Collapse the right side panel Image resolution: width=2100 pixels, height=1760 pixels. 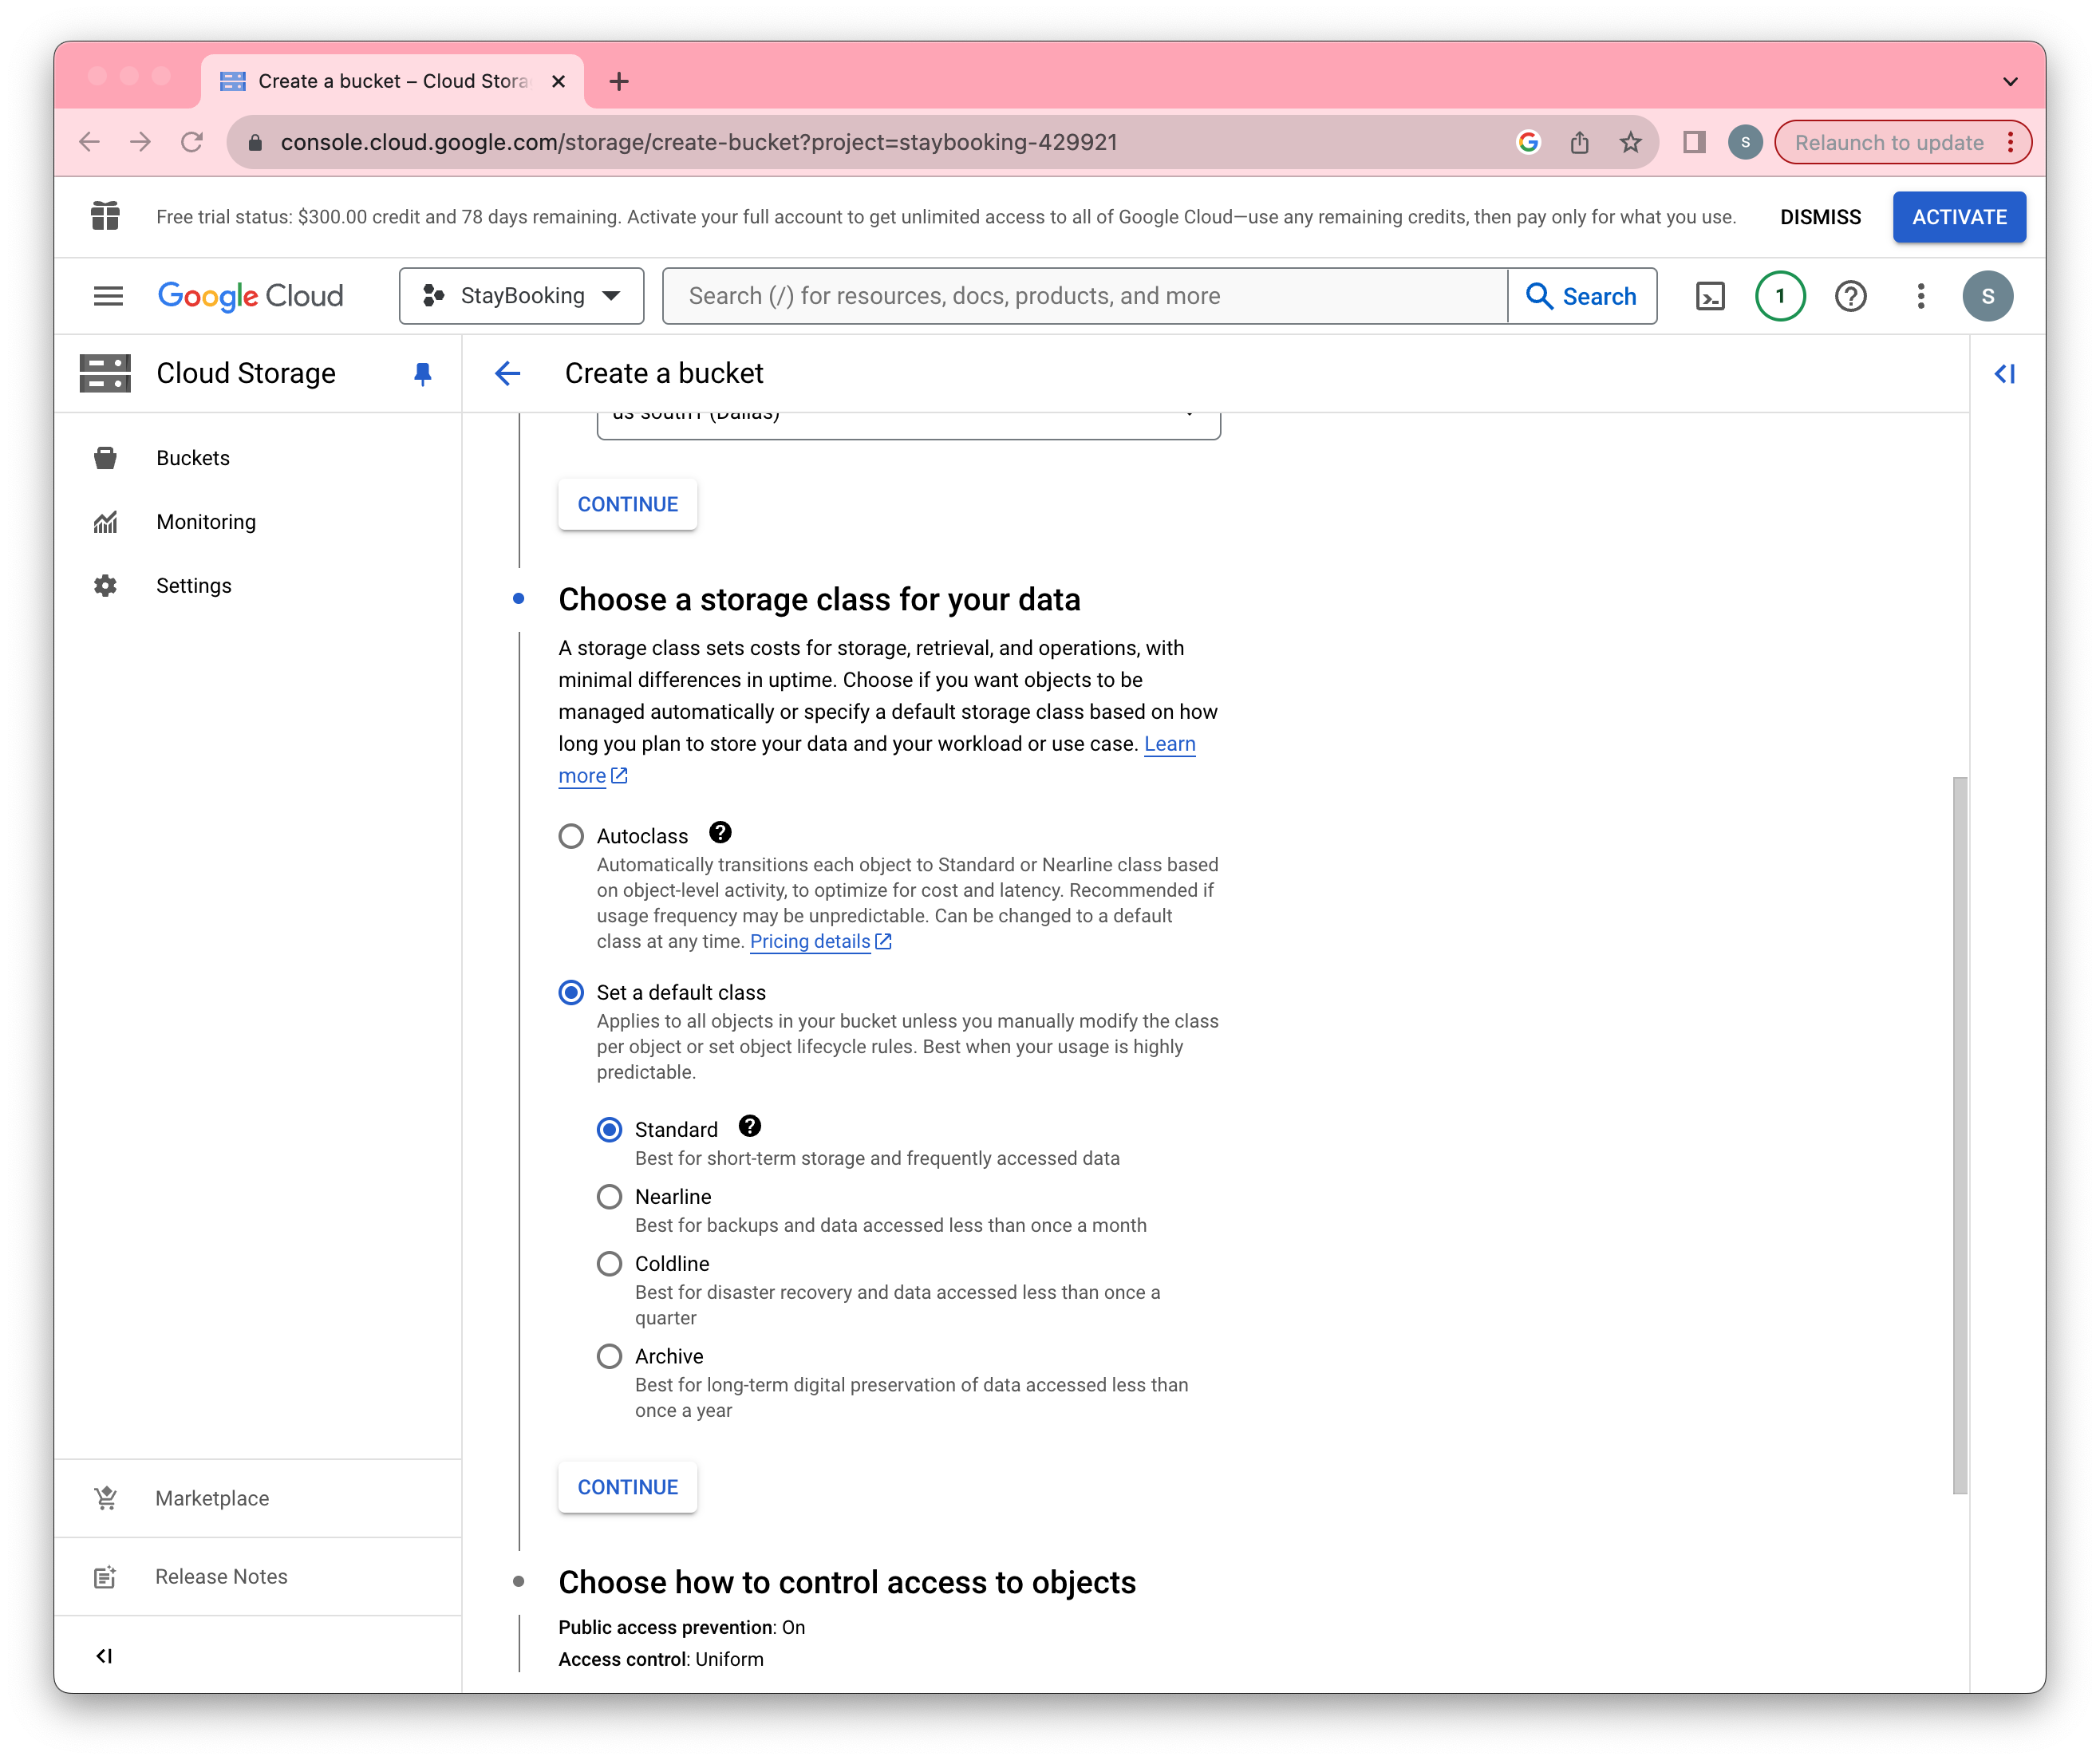pos(2005,373)
